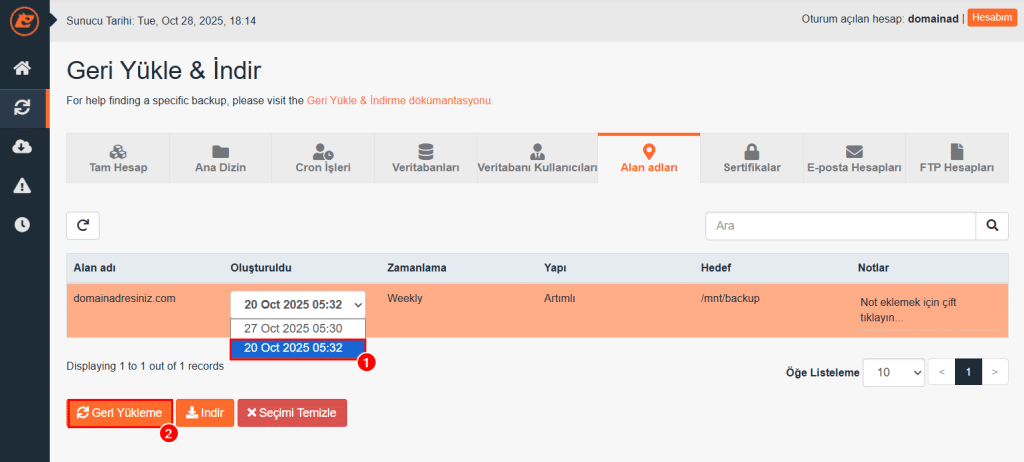Open the Alerts warning triangle icon
Screen dimensions: 1024x462
tap(22, 186)
